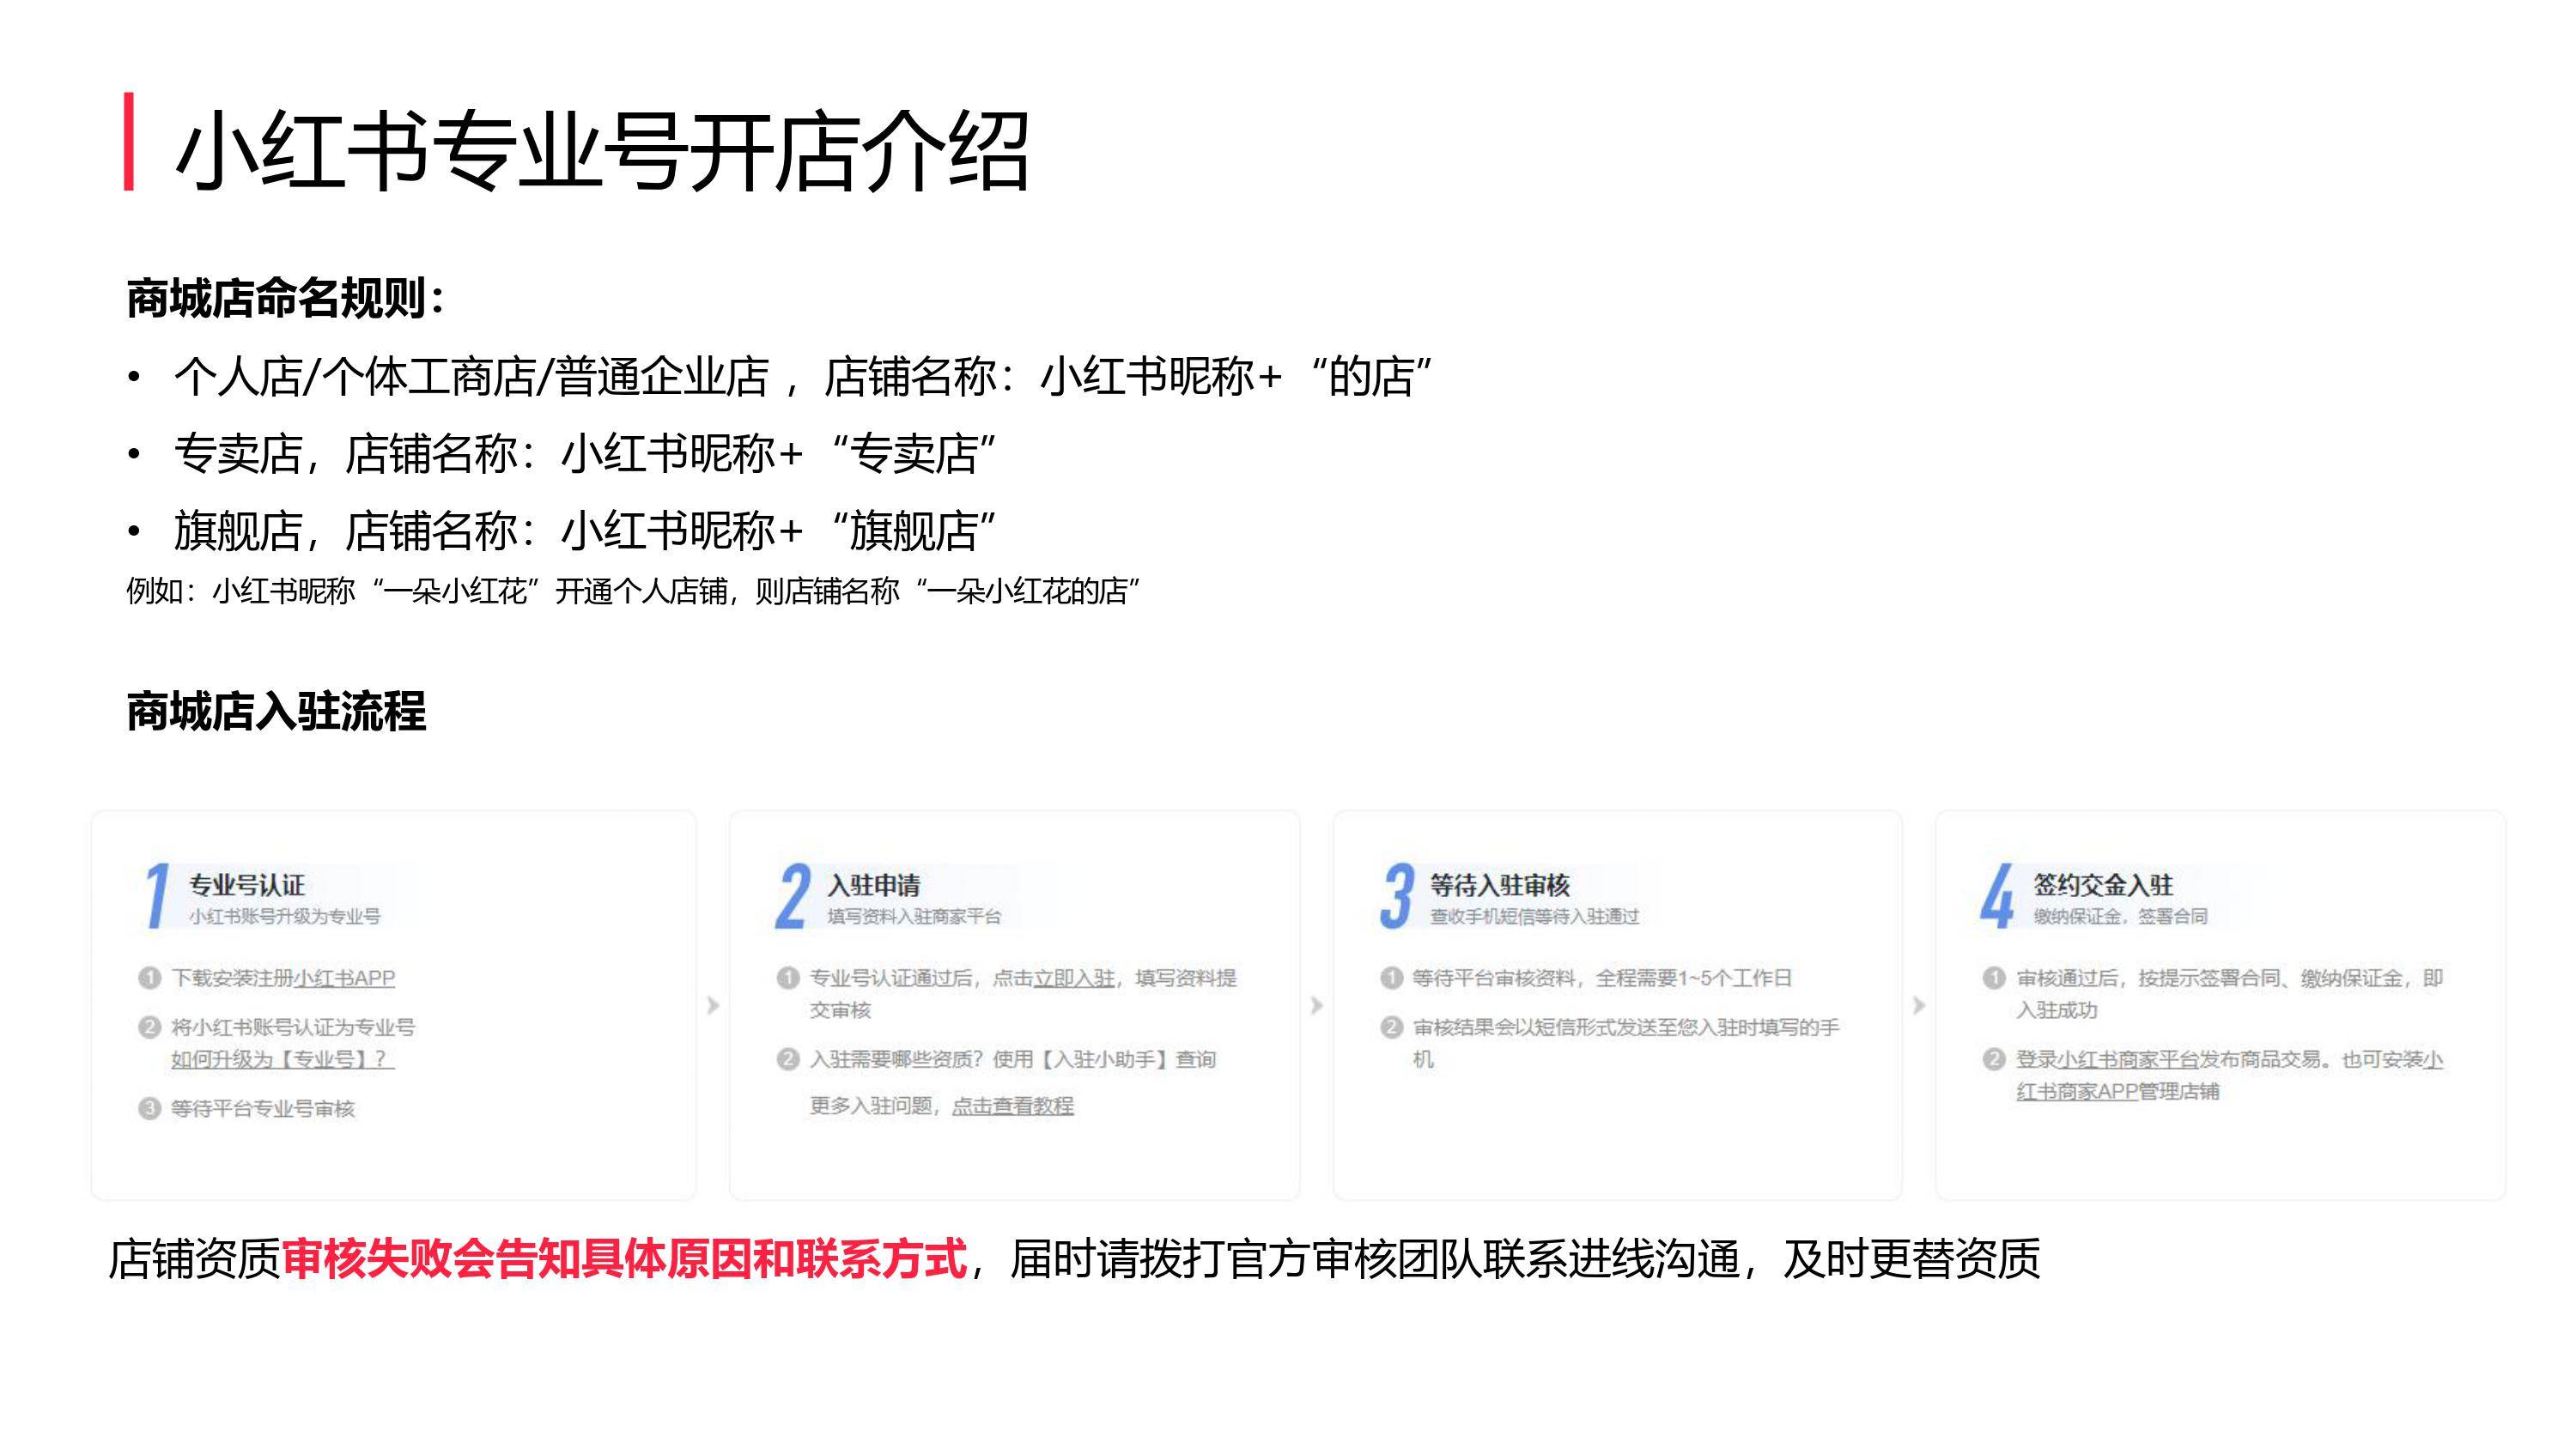Open the 小红书APP download link

[x=344, y=978]
